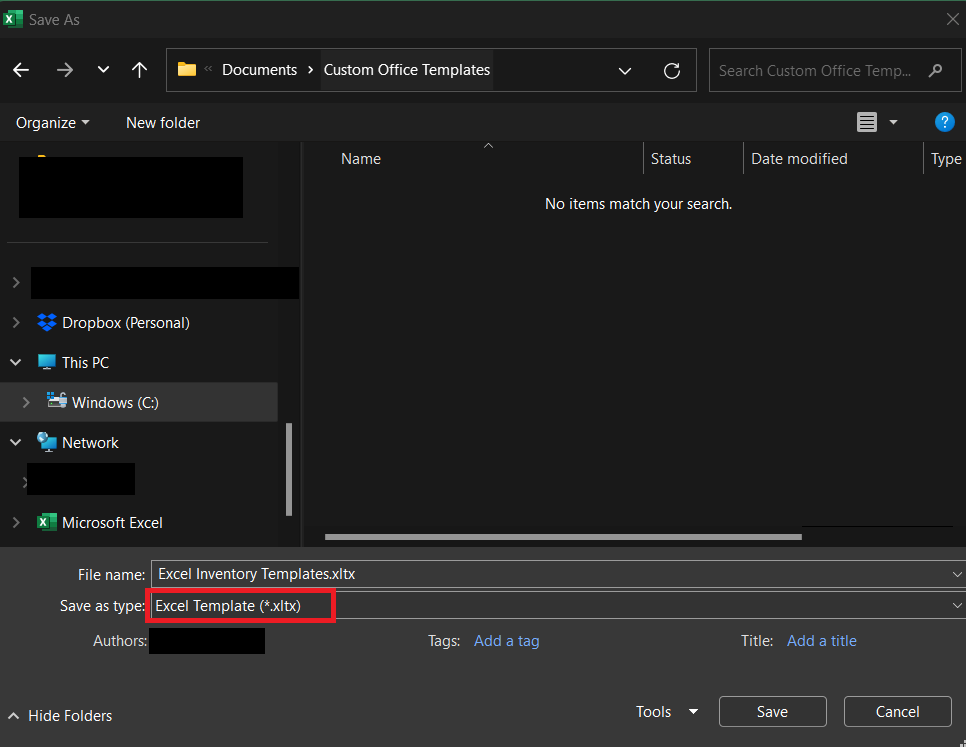Open Help with the question mark
966x747 pixels.
[944, 122]
